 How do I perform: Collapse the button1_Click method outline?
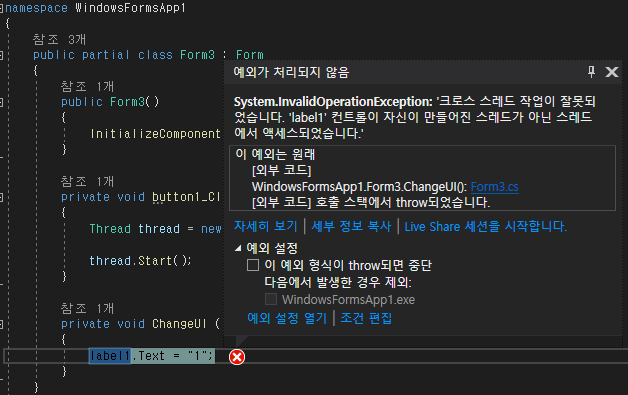(x=2, y=197)
